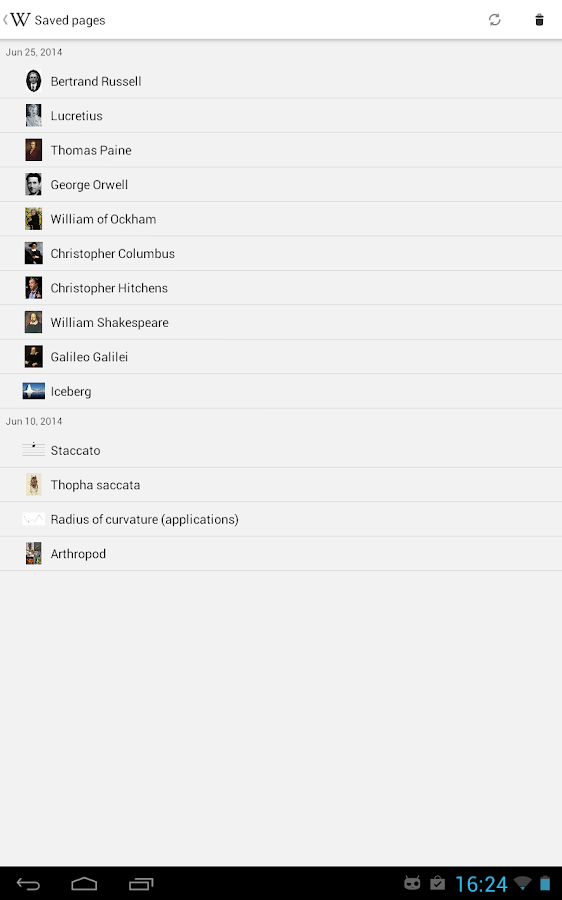Image resolution: width=562 pixels, height=900 pixels.
Task: Tap the trash delete-all icon
Action: coord(539,20)
